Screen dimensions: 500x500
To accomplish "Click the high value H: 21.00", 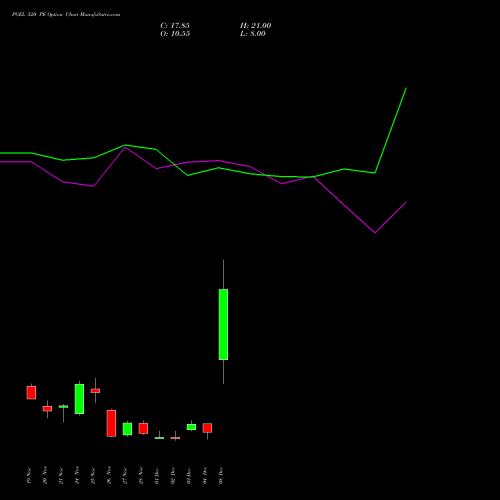I will [x=255, y=26].
